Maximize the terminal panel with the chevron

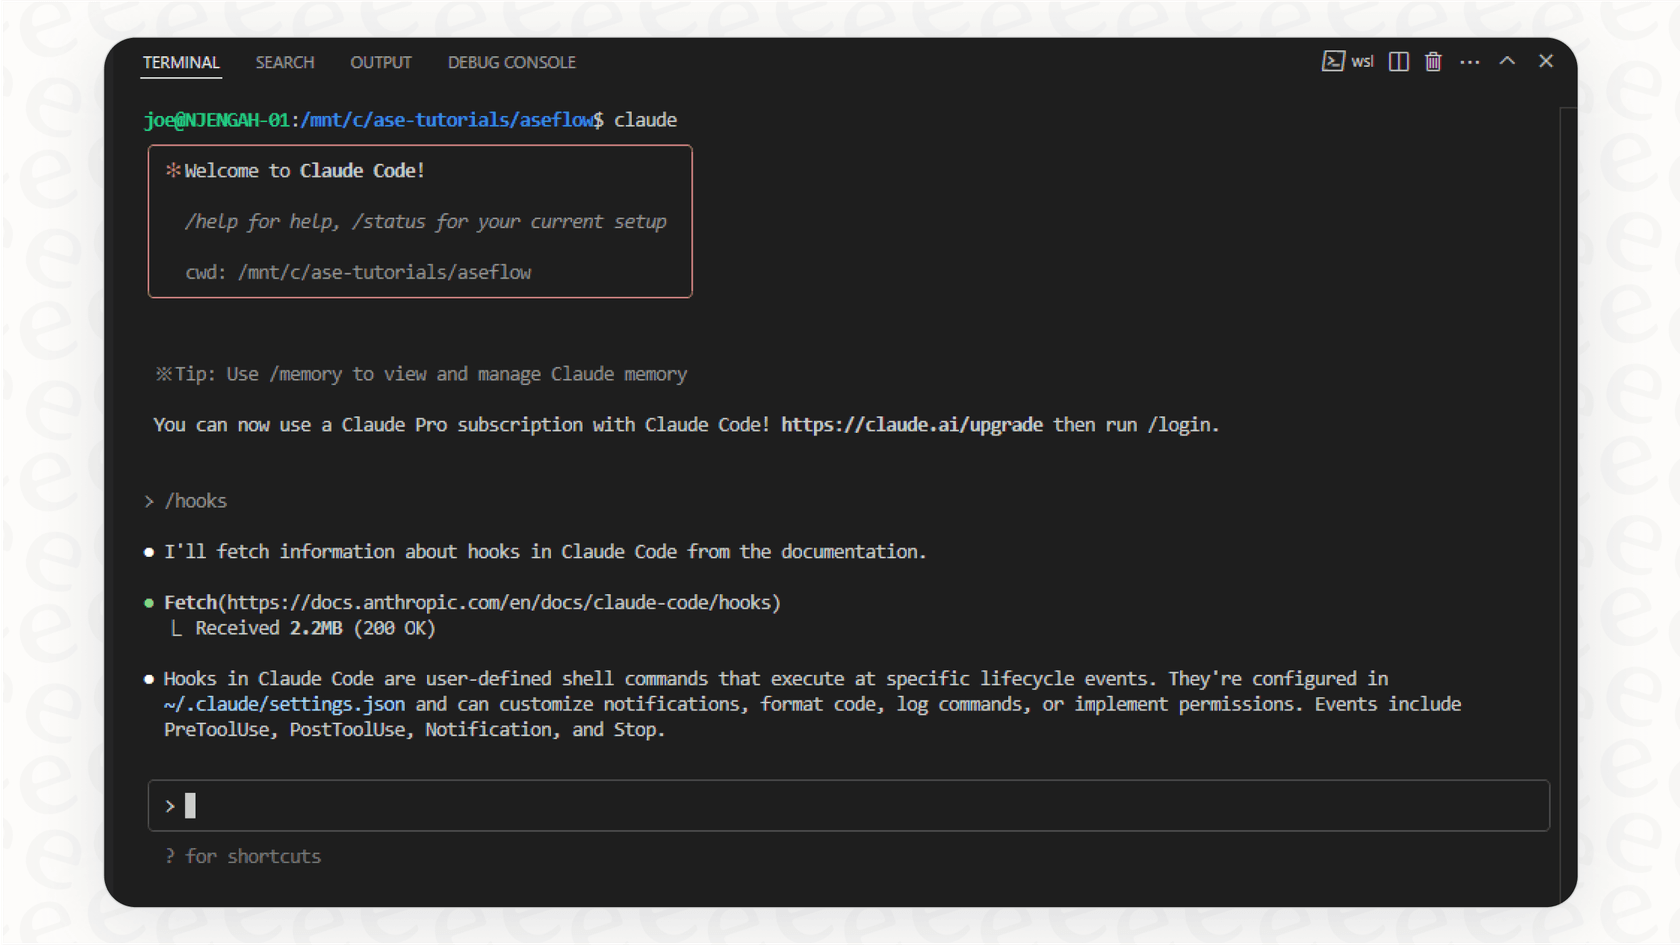click(1507, 61)
